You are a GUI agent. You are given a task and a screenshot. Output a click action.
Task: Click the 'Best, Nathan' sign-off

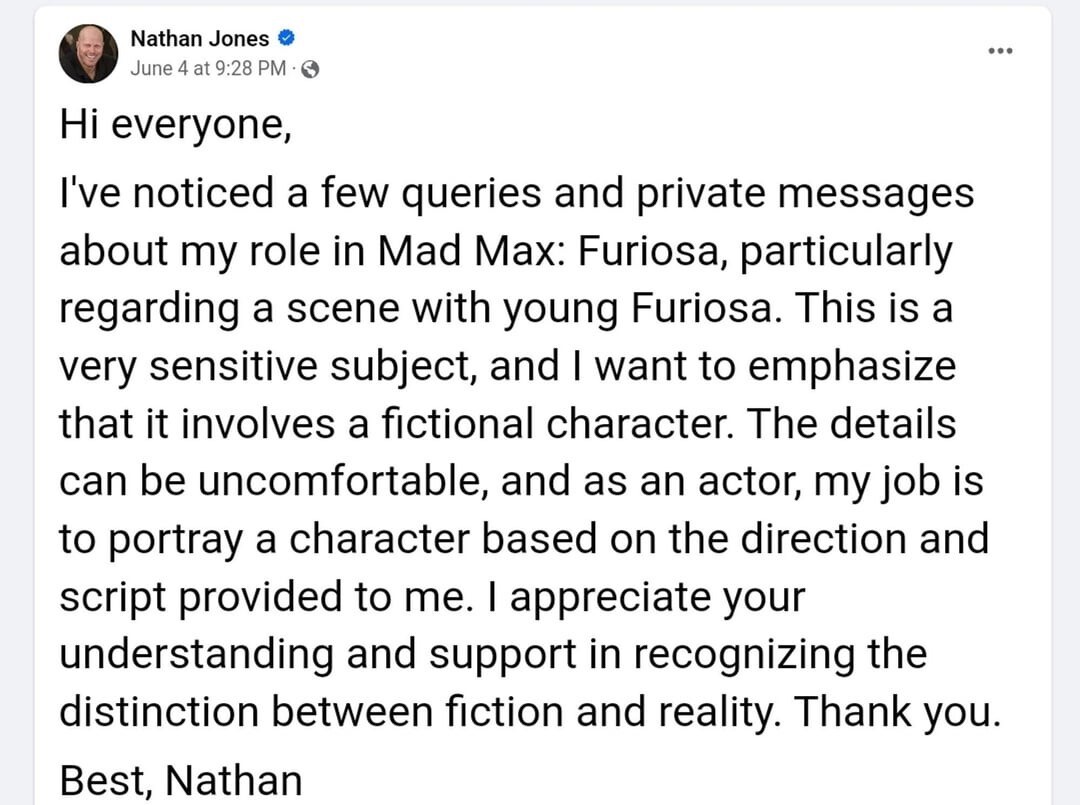click(x=181, y=781)
